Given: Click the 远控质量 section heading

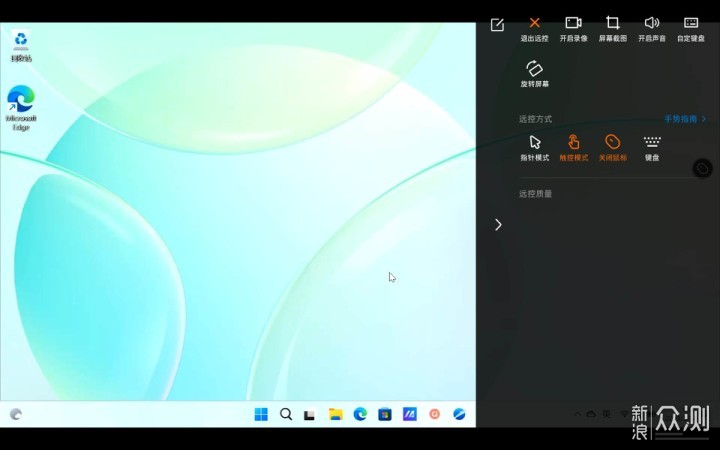Looking at the screenshot, I should click(x=535, y=194).
